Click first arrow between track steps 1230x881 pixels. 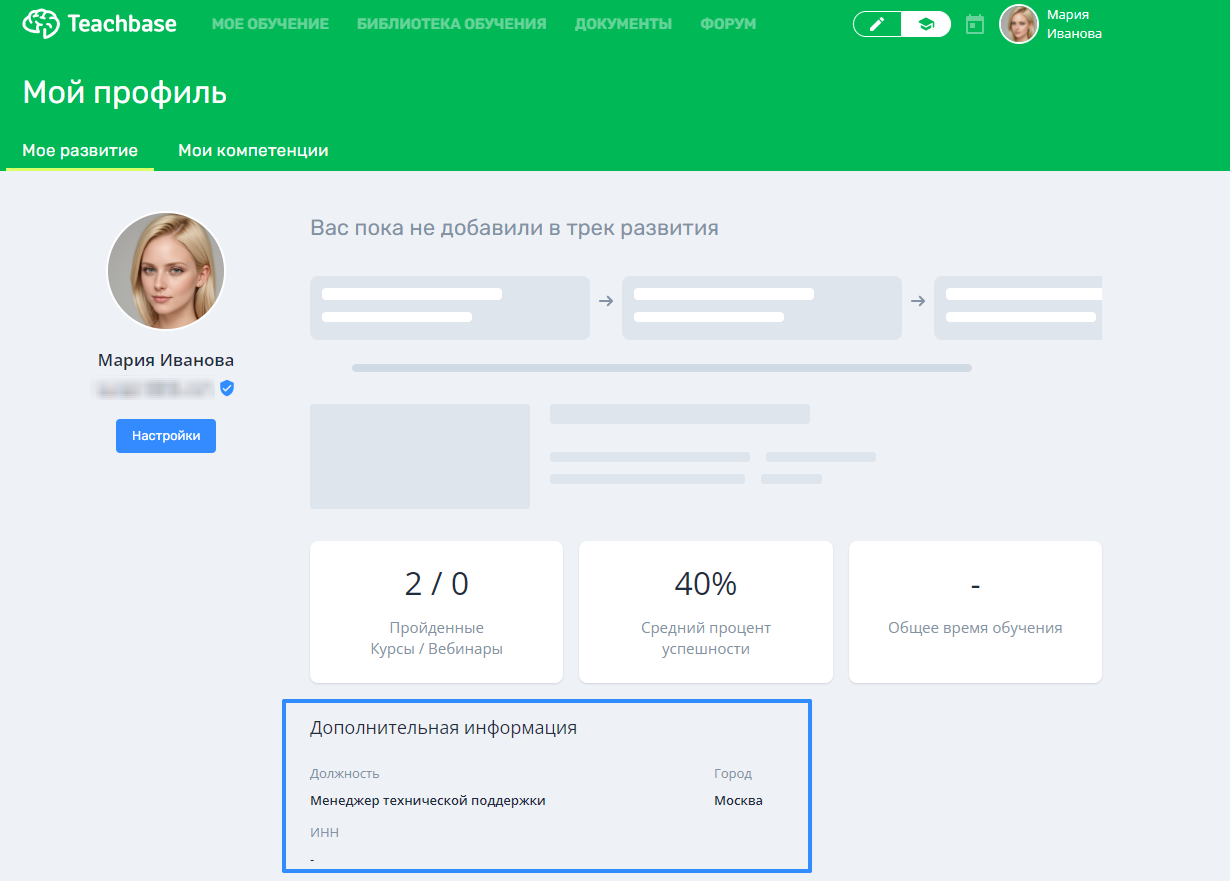click(x=606, y=301)
